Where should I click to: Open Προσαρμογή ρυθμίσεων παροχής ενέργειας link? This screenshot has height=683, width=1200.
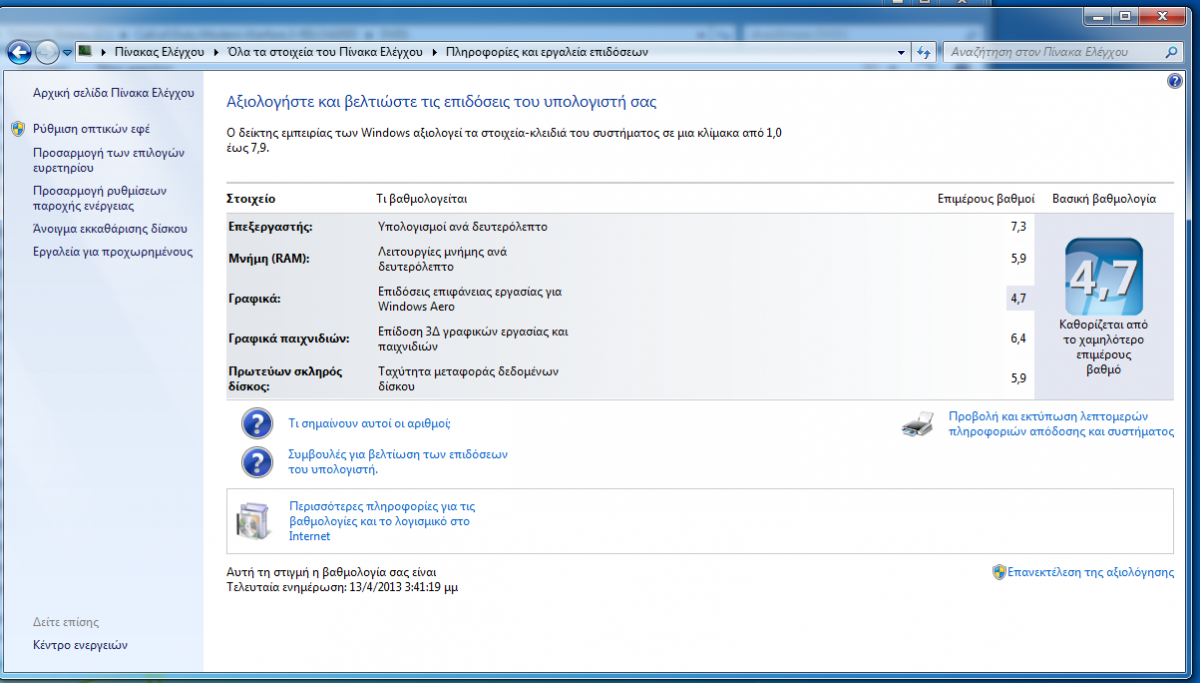(x=100, y=198)
